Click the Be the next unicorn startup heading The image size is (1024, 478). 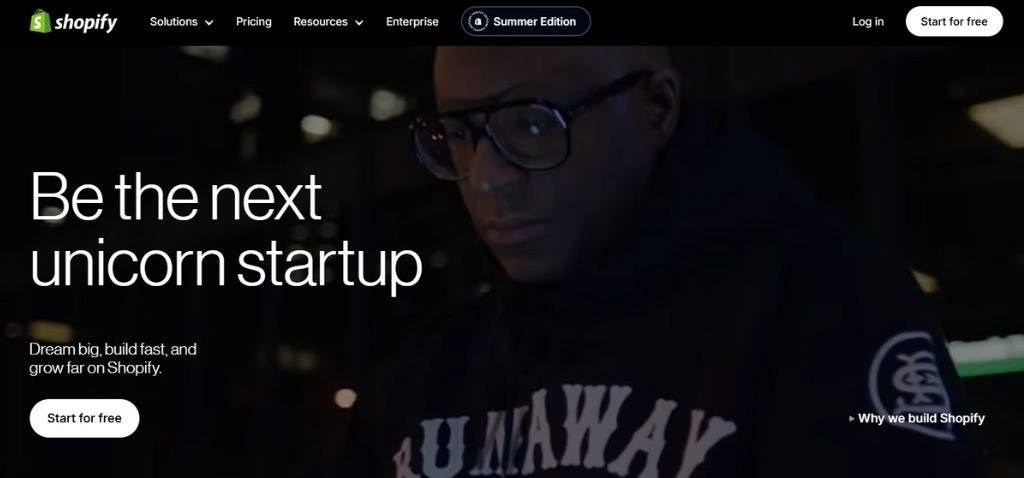(226, 230)
